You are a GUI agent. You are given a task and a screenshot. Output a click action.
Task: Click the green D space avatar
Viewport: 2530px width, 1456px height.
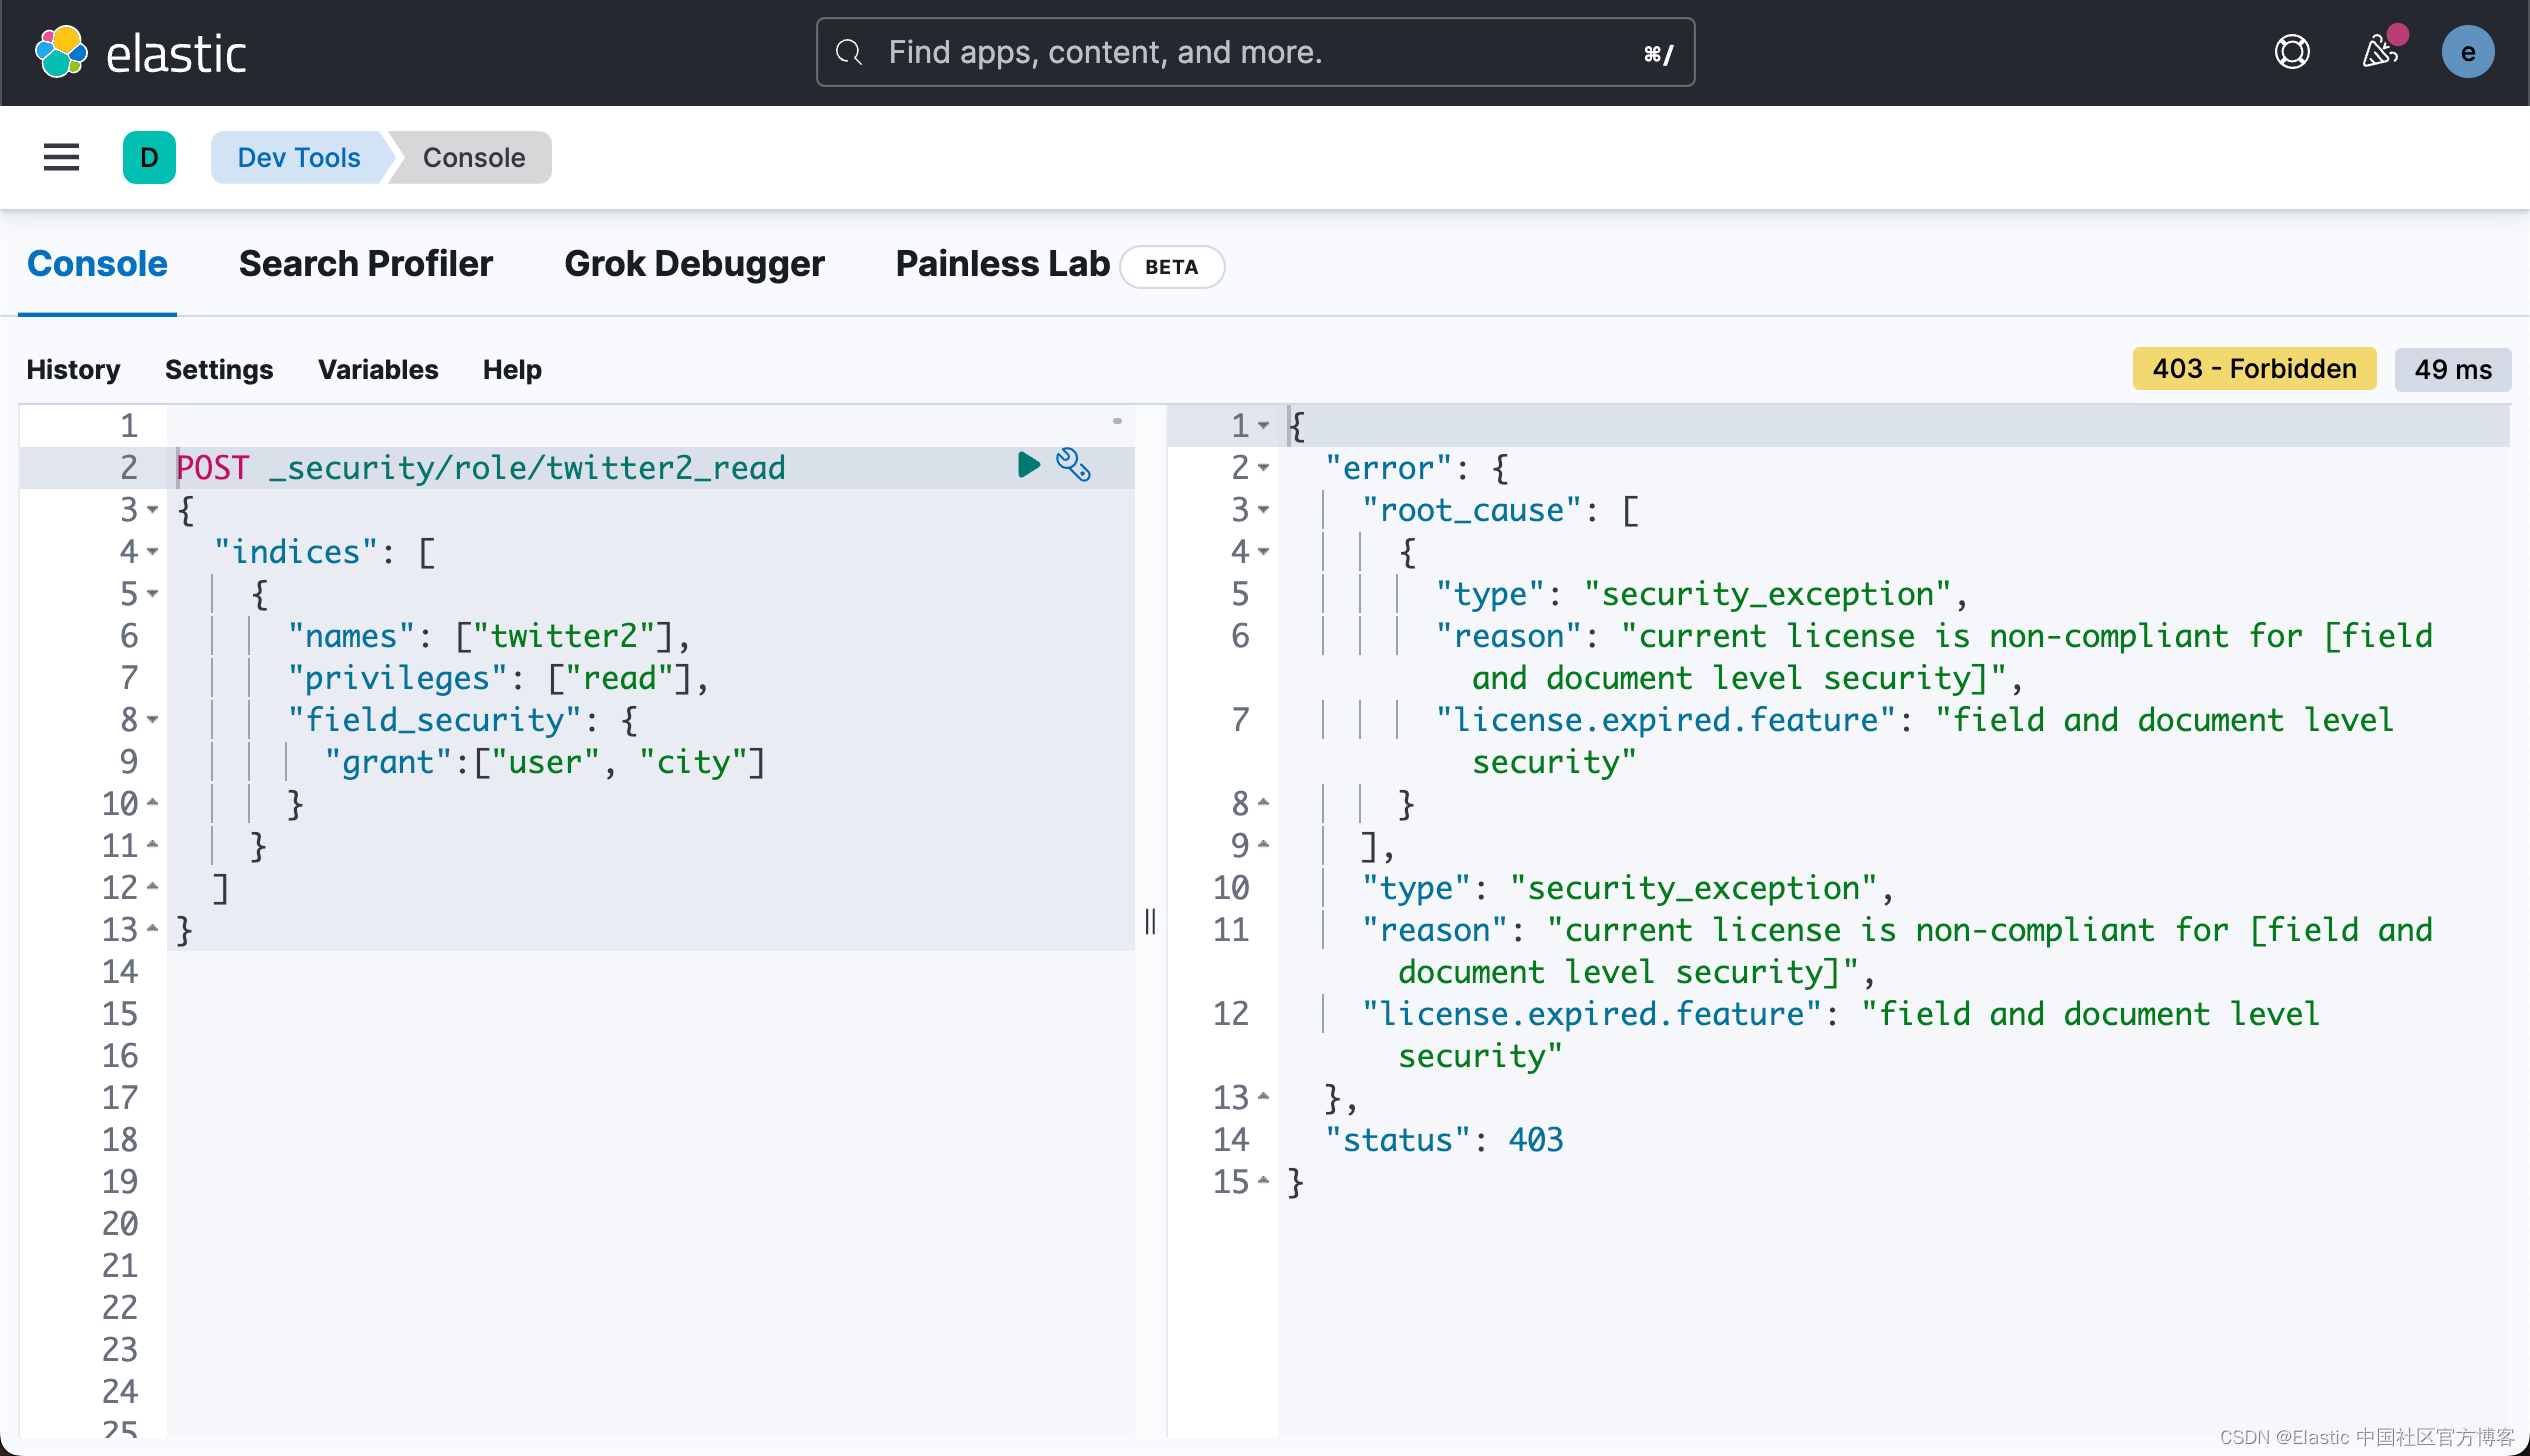[149, 157]
